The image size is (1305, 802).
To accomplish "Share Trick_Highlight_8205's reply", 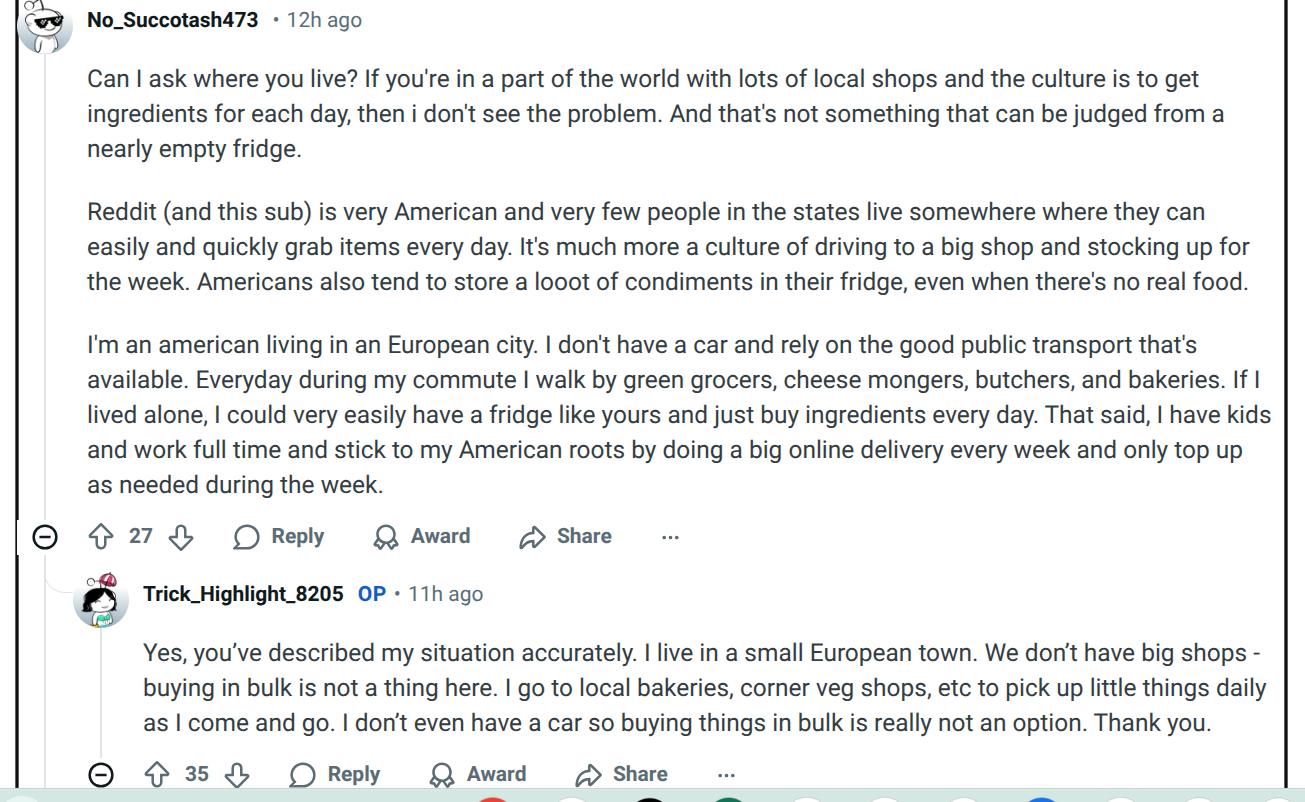I will 621,774.
